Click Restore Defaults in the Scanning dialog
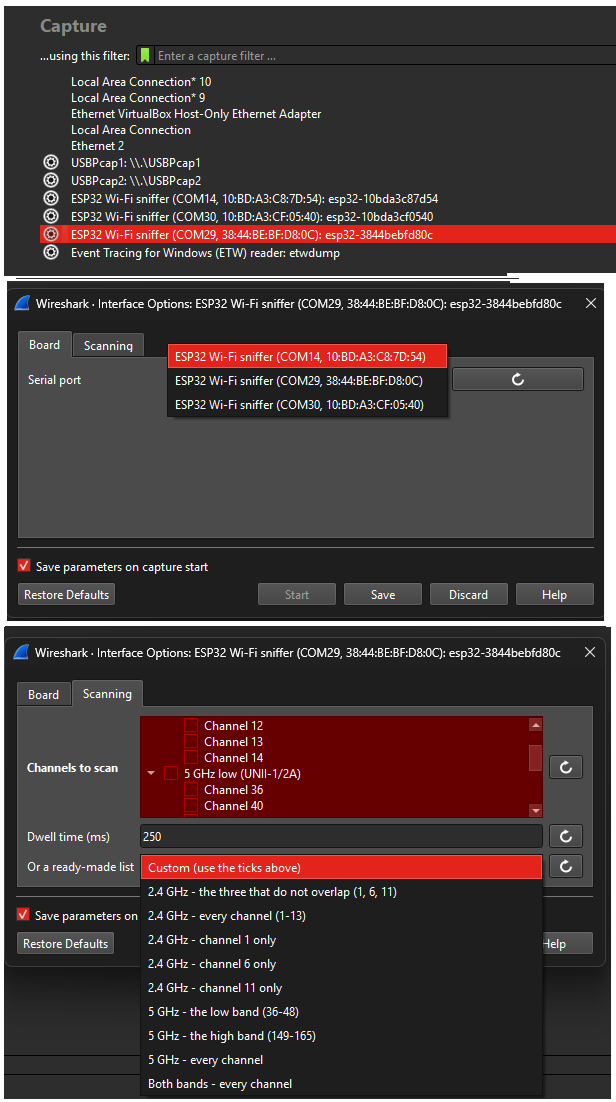This screenshot has width=616, height=1102. pyautogui.click(x=65, y=943)
